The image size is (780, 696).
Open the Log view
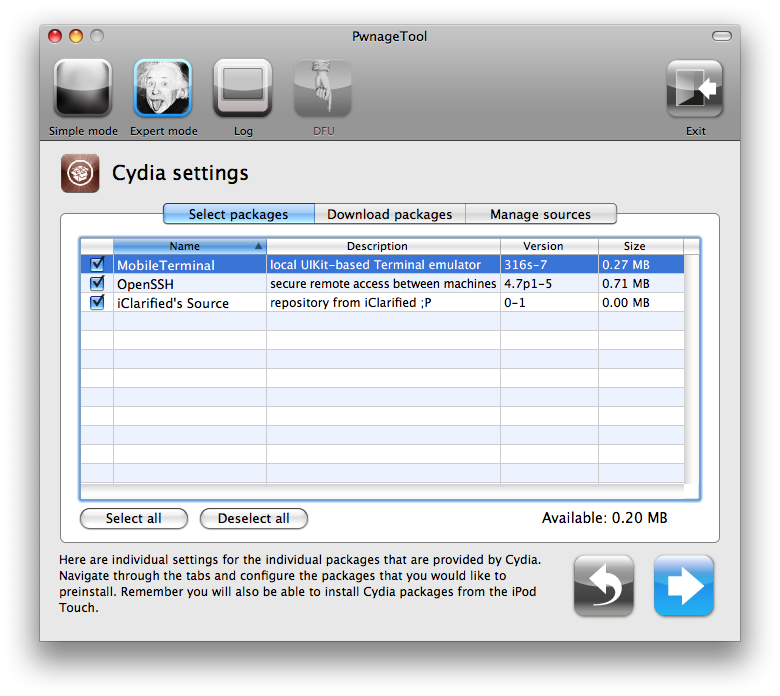(x=243, y=89)
